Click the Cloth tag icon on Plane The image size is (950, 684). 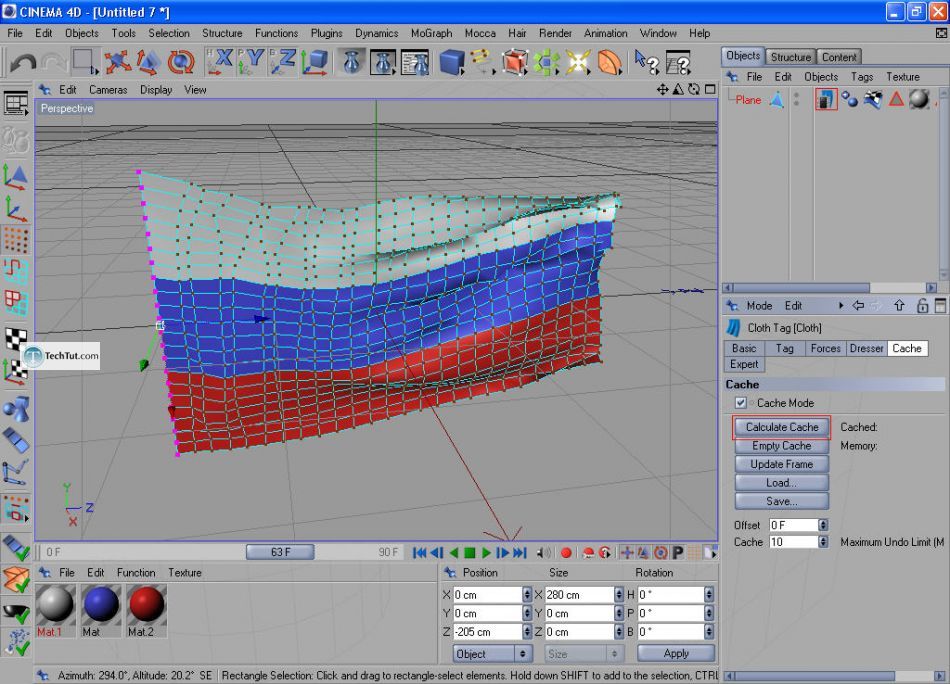pyautogui.click(x=826, y=99)
